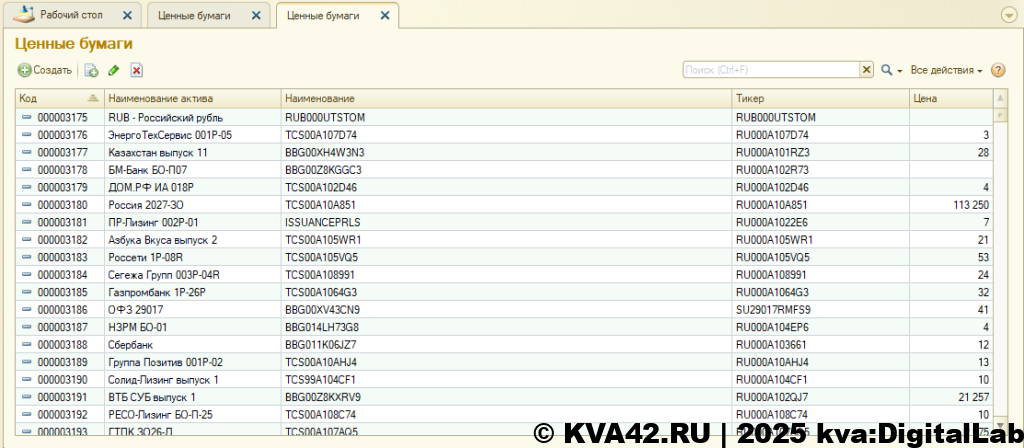Click the Цена column header

948,98
